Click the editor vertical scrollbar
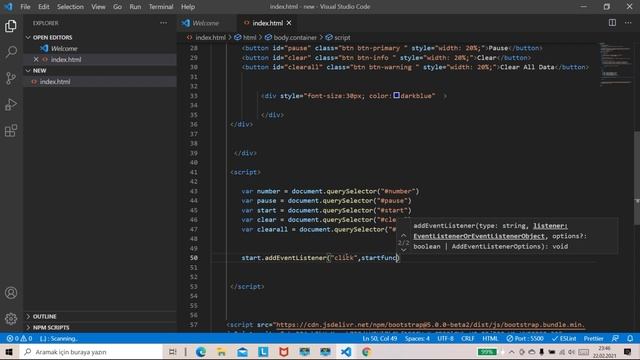Image resolution: width=640 pixels, height=360 pixels. point(637,178)
